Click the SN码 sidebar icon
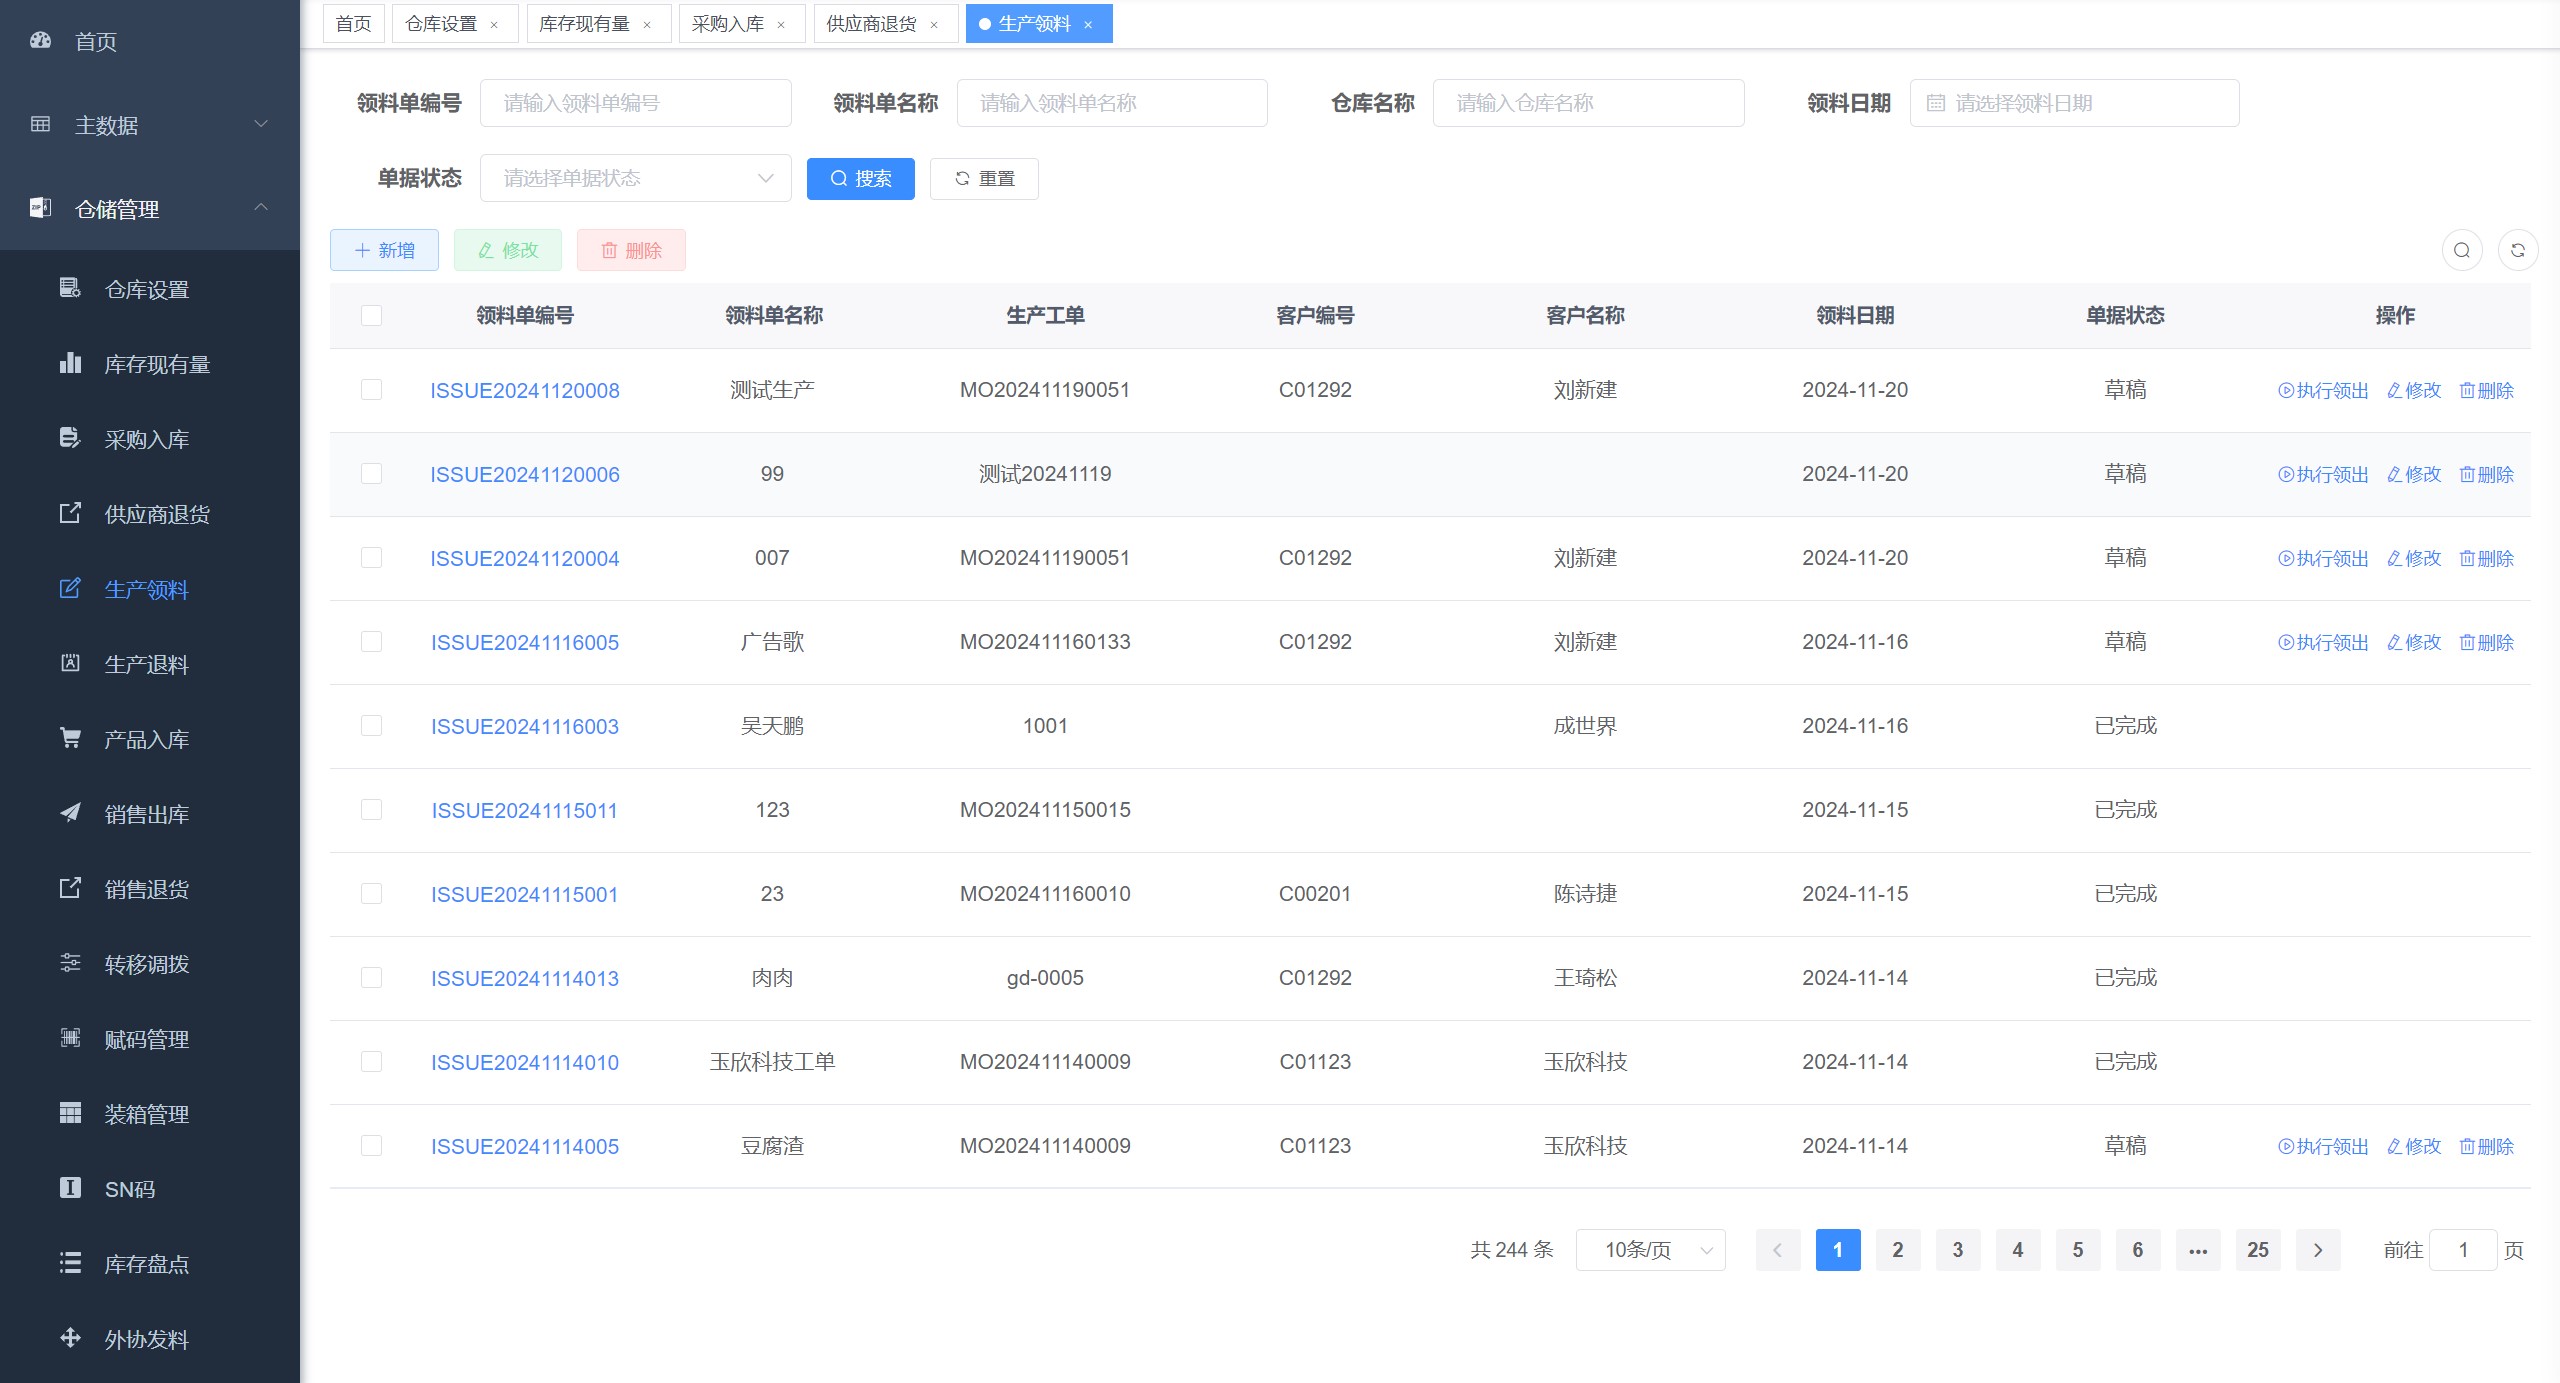The width and height of the screenshot is (2560, 1383). pyautogui.click(x=70, y=1188)
